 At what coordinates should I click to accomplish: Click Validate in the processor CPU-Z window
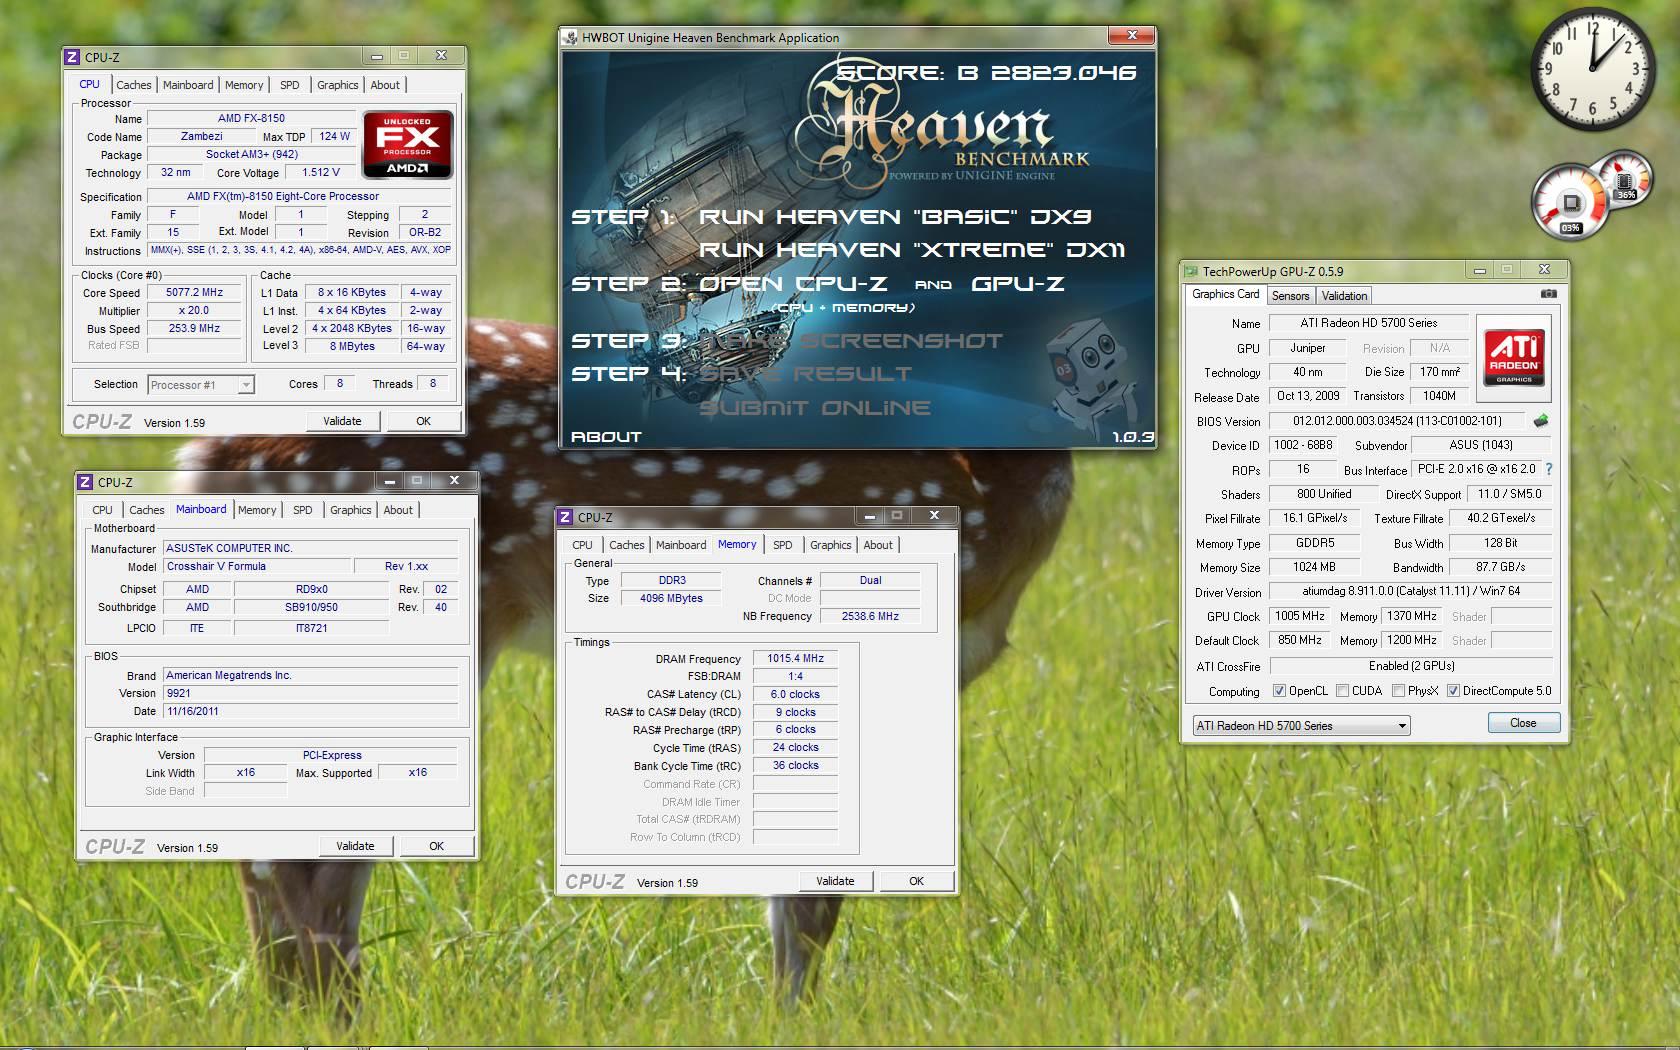pyautogui.click(x=342, y=421)
